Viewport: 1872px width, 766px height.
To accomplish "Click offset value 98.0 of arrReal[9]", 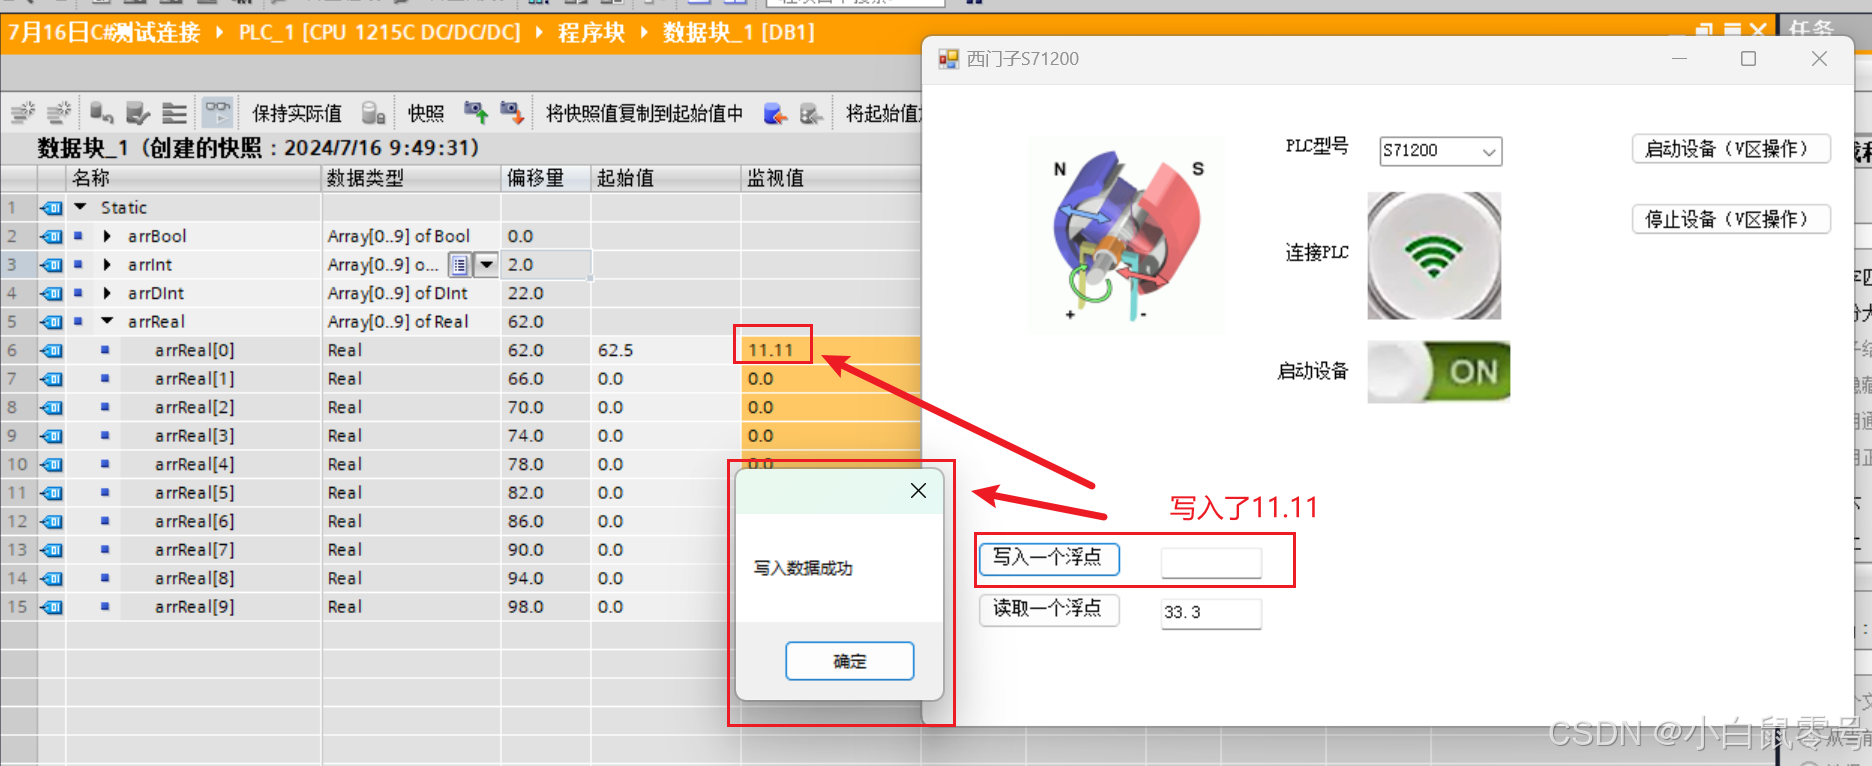I will coord(546,607).
